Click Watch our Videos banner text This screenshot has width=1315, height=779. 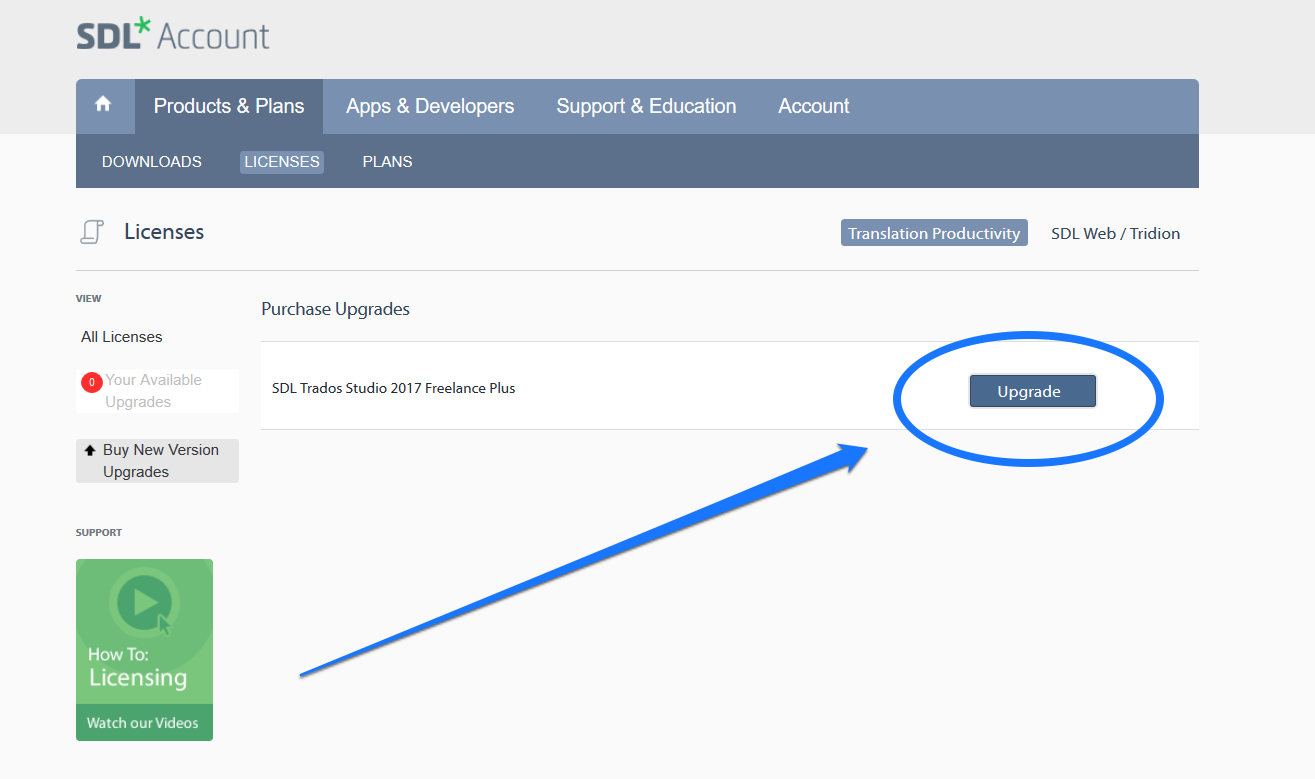(x=143, y=723)
